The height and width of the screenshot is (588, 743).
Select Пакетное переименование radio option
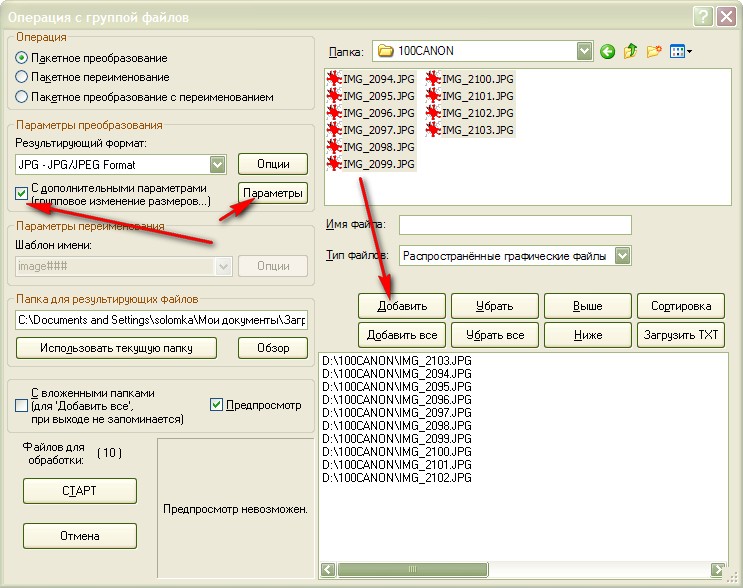[x=22, y=77]
